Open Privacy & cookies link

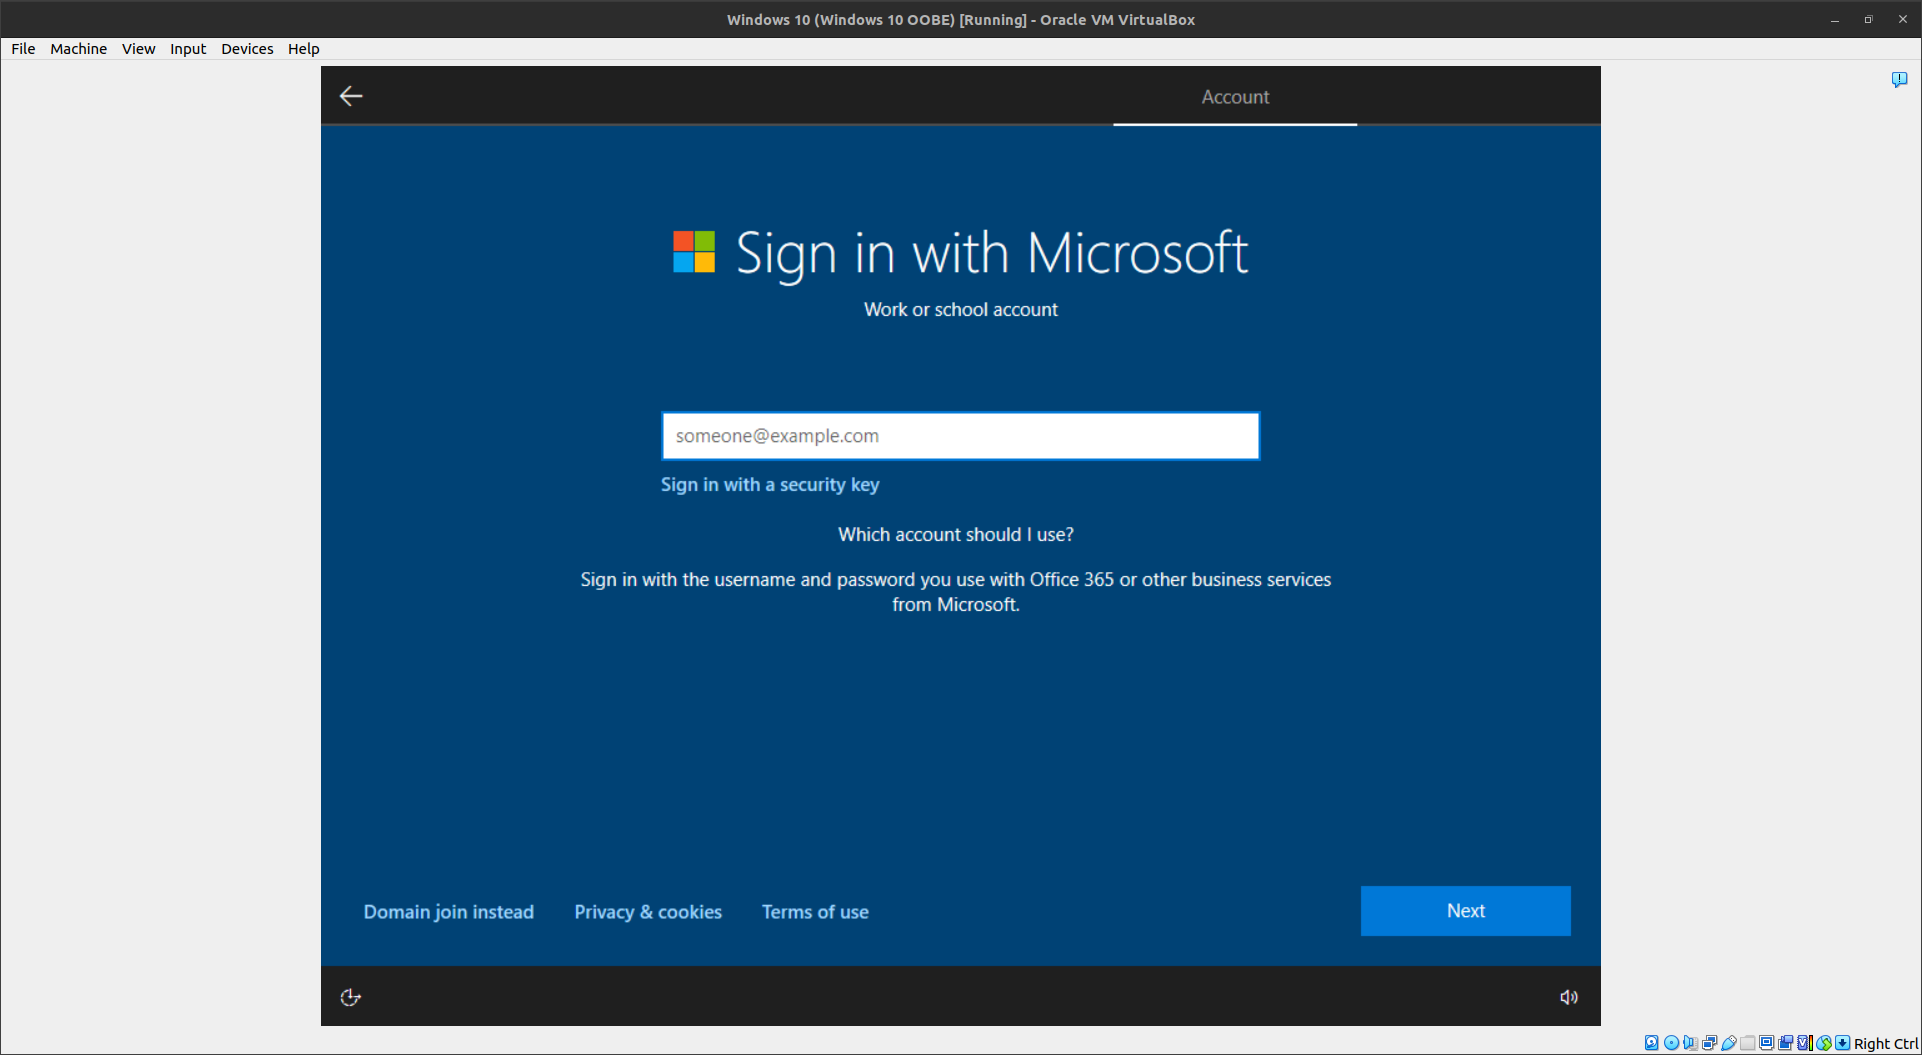tap(648, 912)
